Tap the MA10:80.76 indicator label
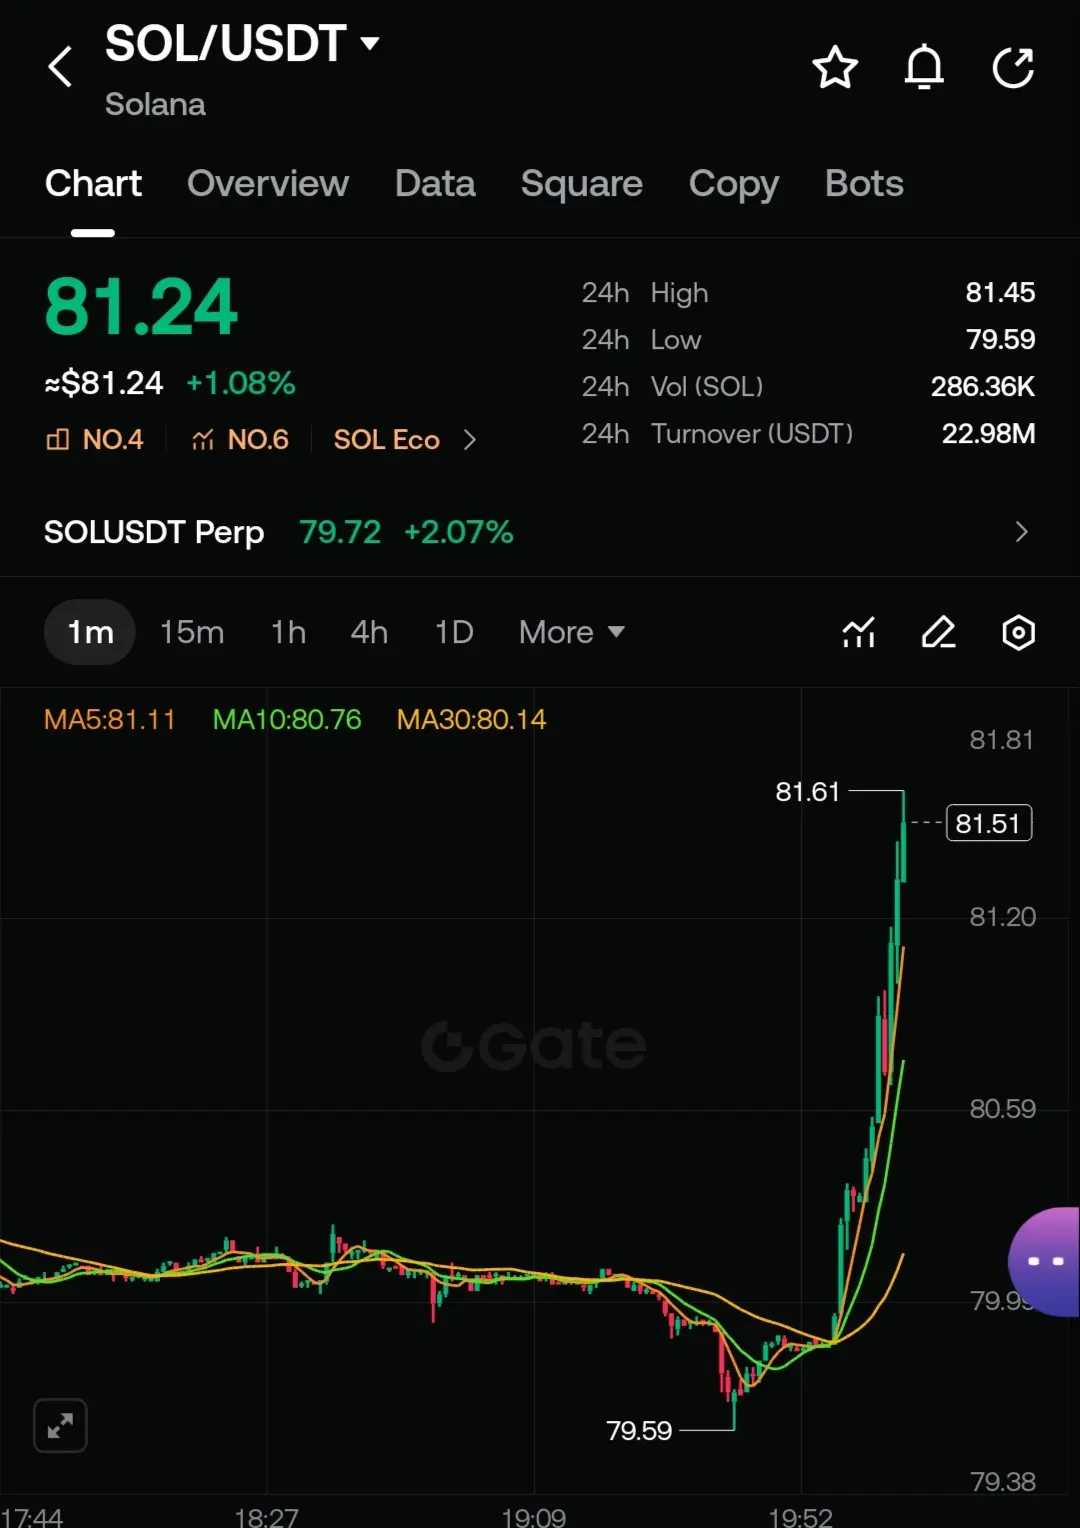The height and width of the screenshot is (1528, 1080). (287, 720)
